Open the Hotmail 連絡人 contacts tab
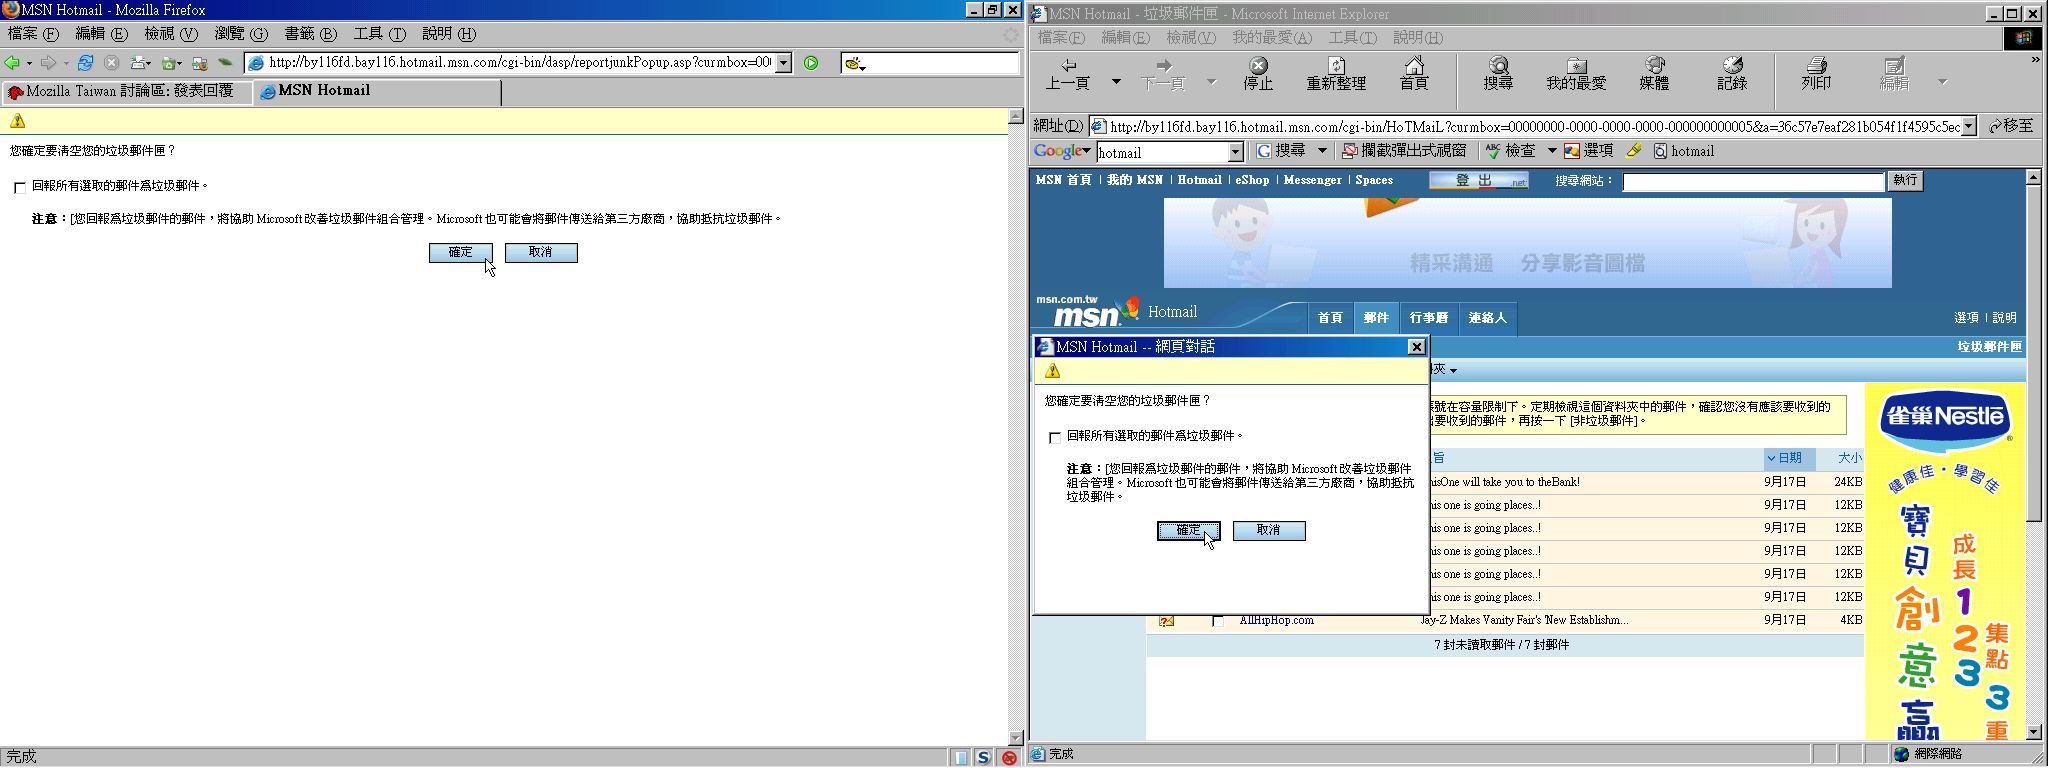The height and width of the screenshot is (768, 2048). (x=1487, y=318)
